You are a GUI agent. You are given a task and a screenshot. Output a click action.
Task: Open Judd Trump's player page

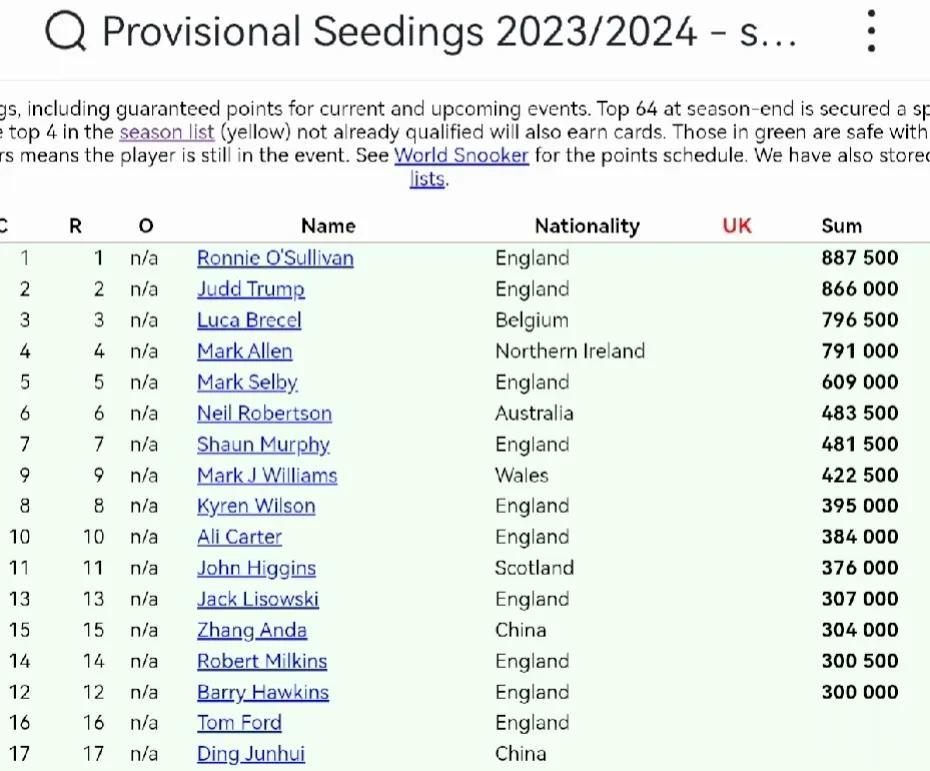250,289
